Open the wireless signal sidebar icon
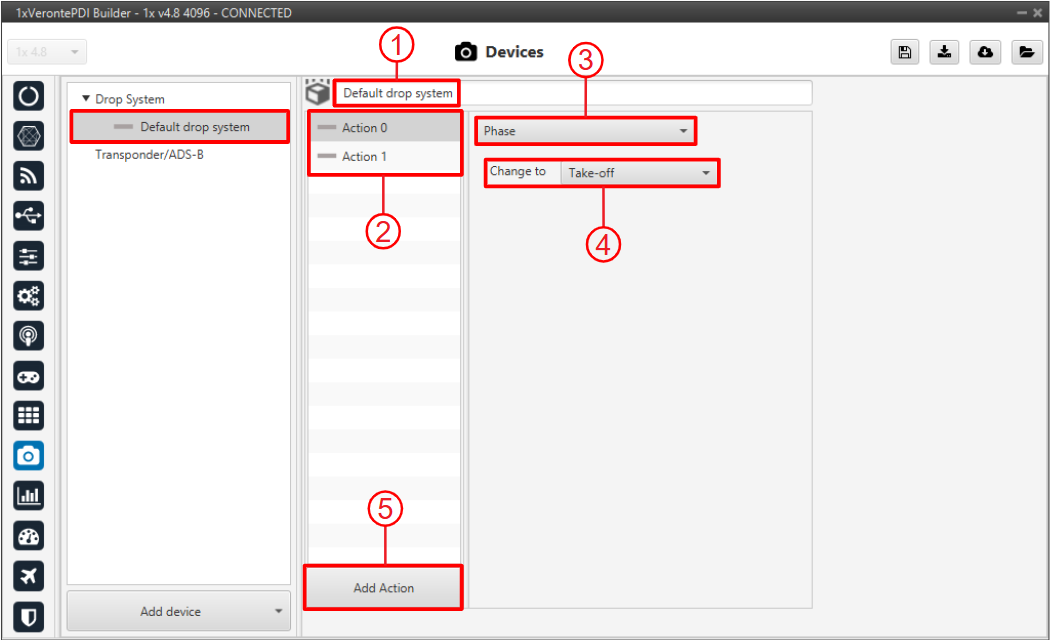Viewport: 1050px width, 640px height. [29, 175]
